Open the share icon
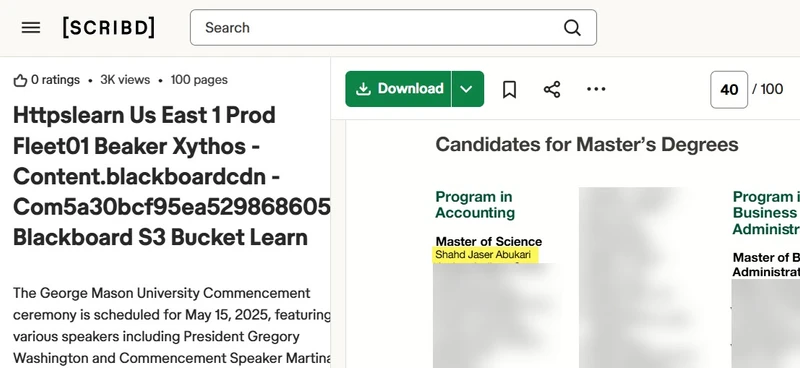This screenshot has height=368, width=800. [x=552, y=89]
